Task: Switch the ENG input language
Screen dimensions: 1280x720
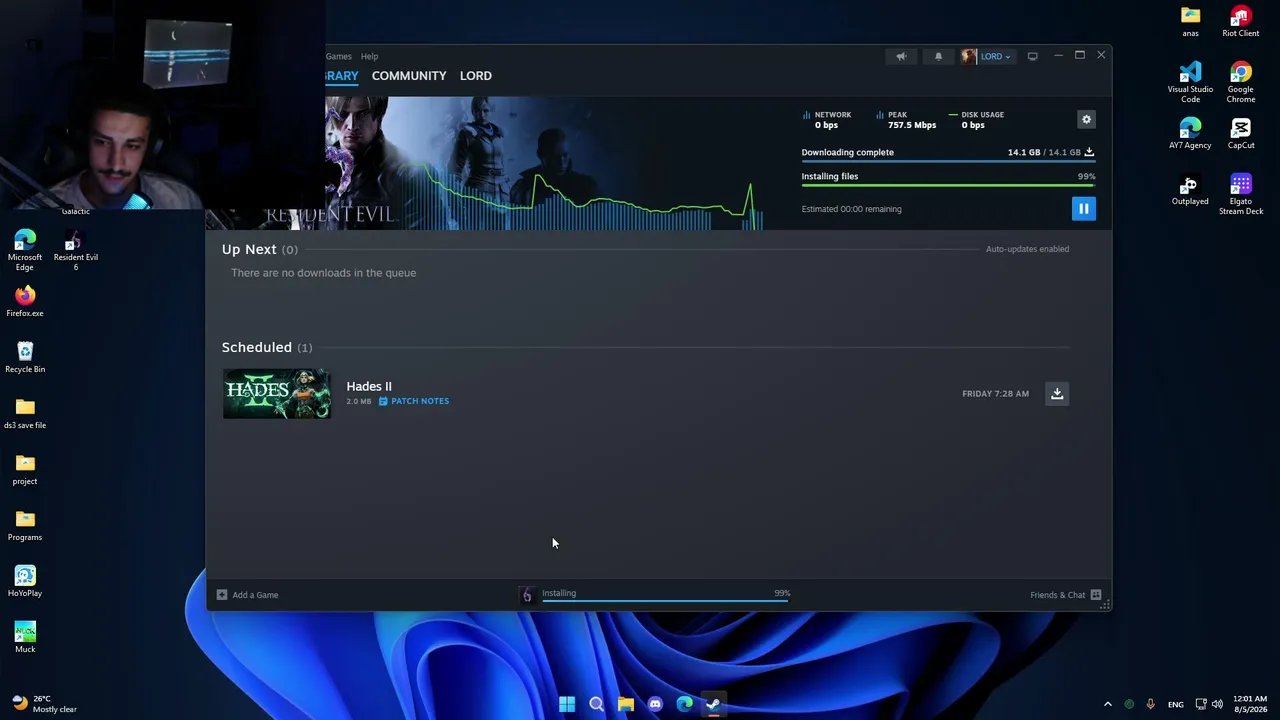Action: coord(1175,704)
